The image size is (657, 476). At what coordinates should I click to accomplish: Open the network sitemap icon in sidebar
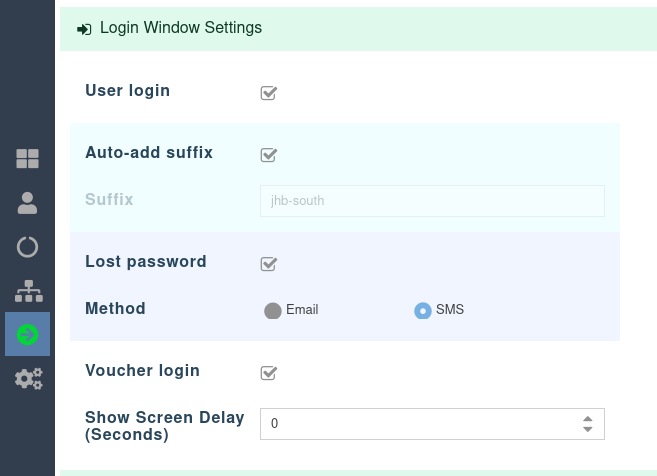(28, 291)
